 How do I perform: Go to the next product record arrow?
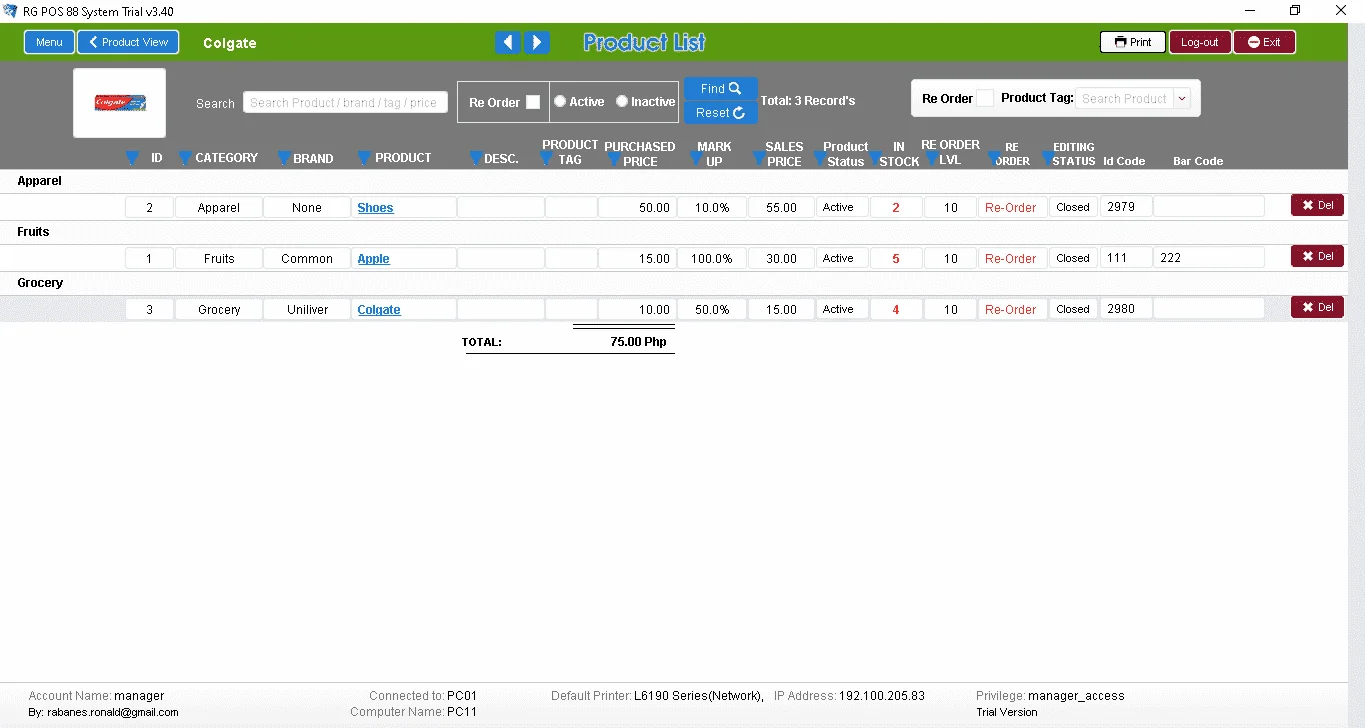pos(537,42)
